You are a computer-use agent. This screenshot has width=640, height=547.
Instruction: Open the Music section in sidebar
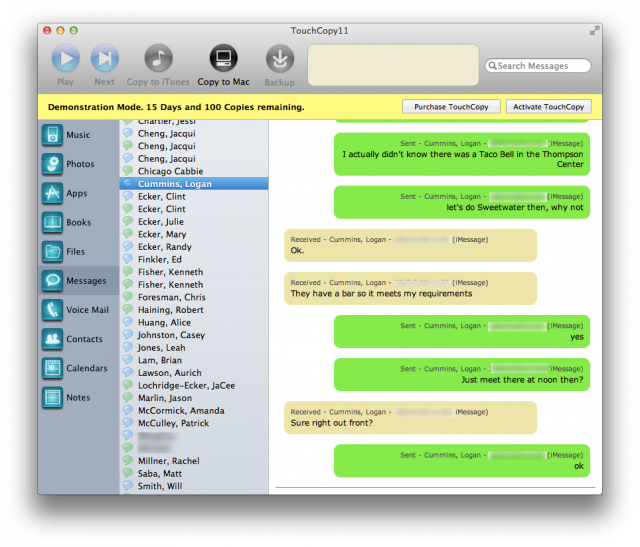pyautogui.click(x=78, y=135)
